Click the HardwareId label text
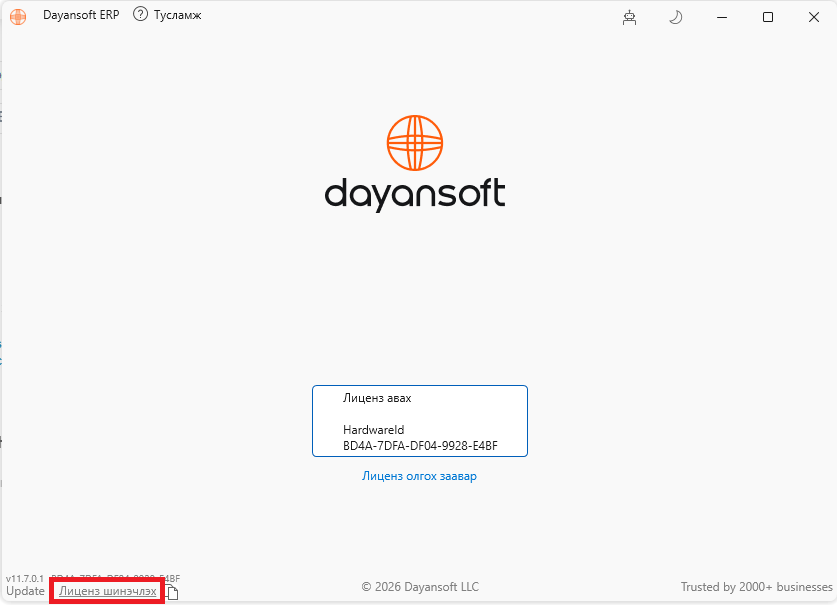This screenshot has height=605, width=837. pos(373,429)
